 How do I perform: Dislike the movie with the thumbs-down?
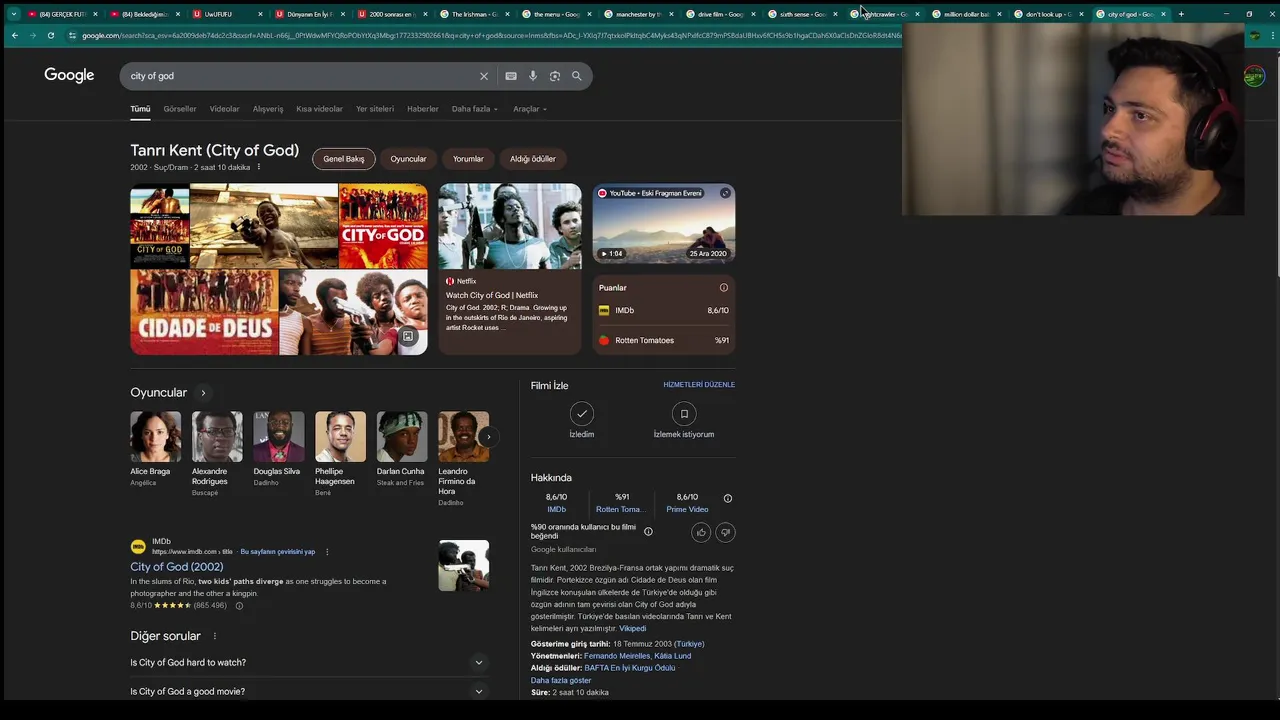click(x=726, y=532)
